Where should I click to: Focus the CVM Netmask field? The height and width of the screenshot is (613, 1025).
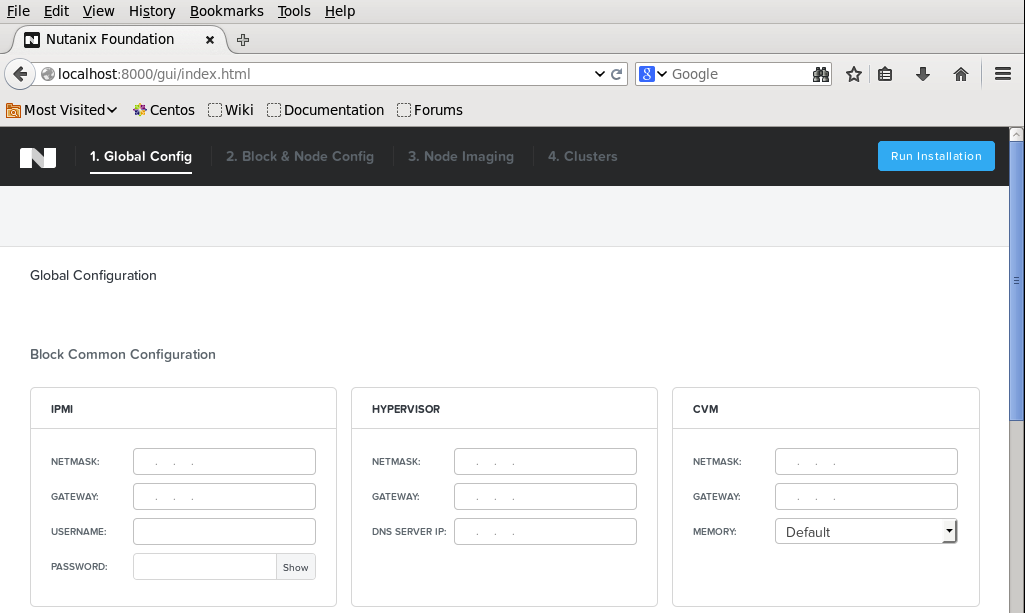pyautogui.click(x=866, y=461)
